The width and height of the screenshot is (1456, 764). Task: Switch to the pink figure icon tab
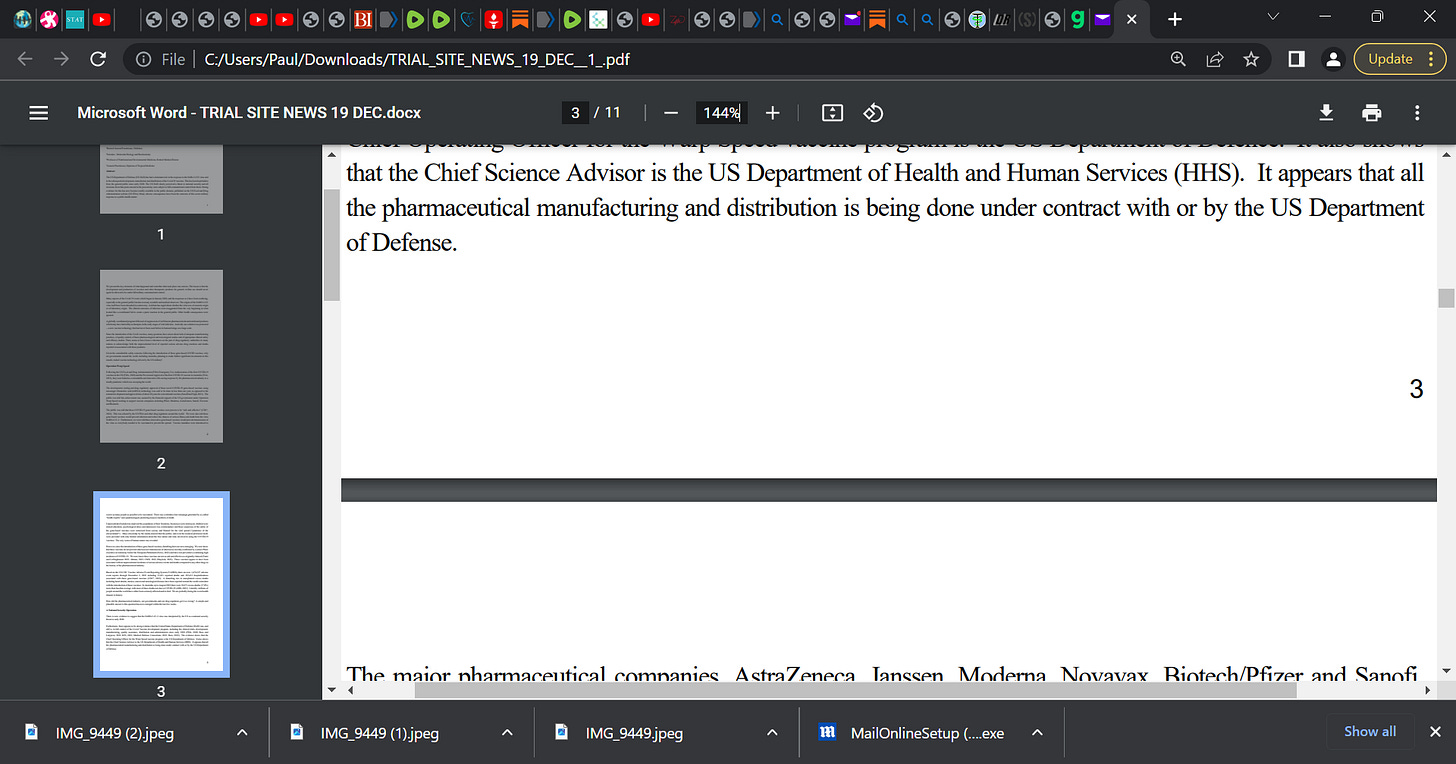point(49,18)
